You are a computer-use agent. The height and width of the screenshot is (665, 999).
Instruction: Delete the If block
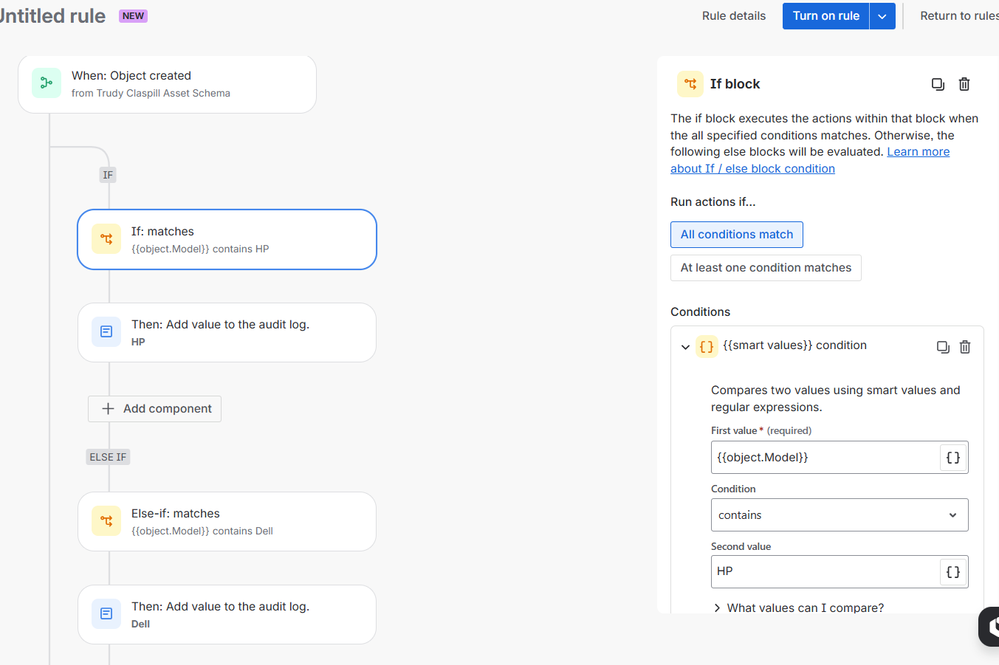click(x=964, y=85)
